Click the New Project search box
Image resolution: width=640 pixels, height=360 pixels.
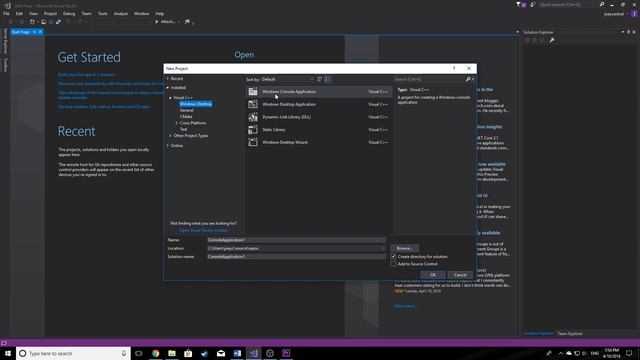[429, 79]
